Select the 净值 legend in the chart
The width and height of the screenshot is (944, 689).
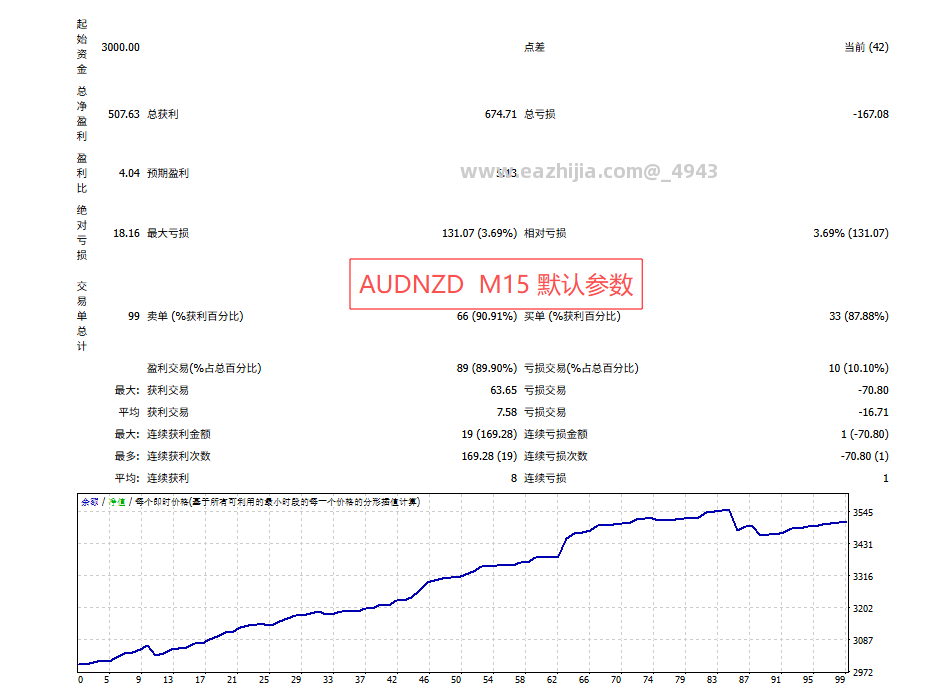point(117,502)
